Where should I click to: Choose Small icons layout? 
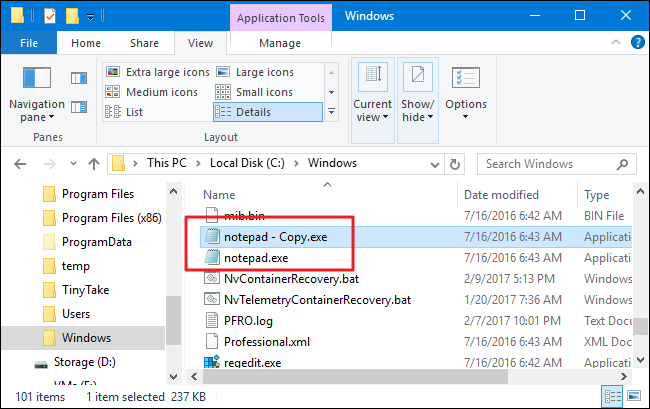(x=254, y=92)
